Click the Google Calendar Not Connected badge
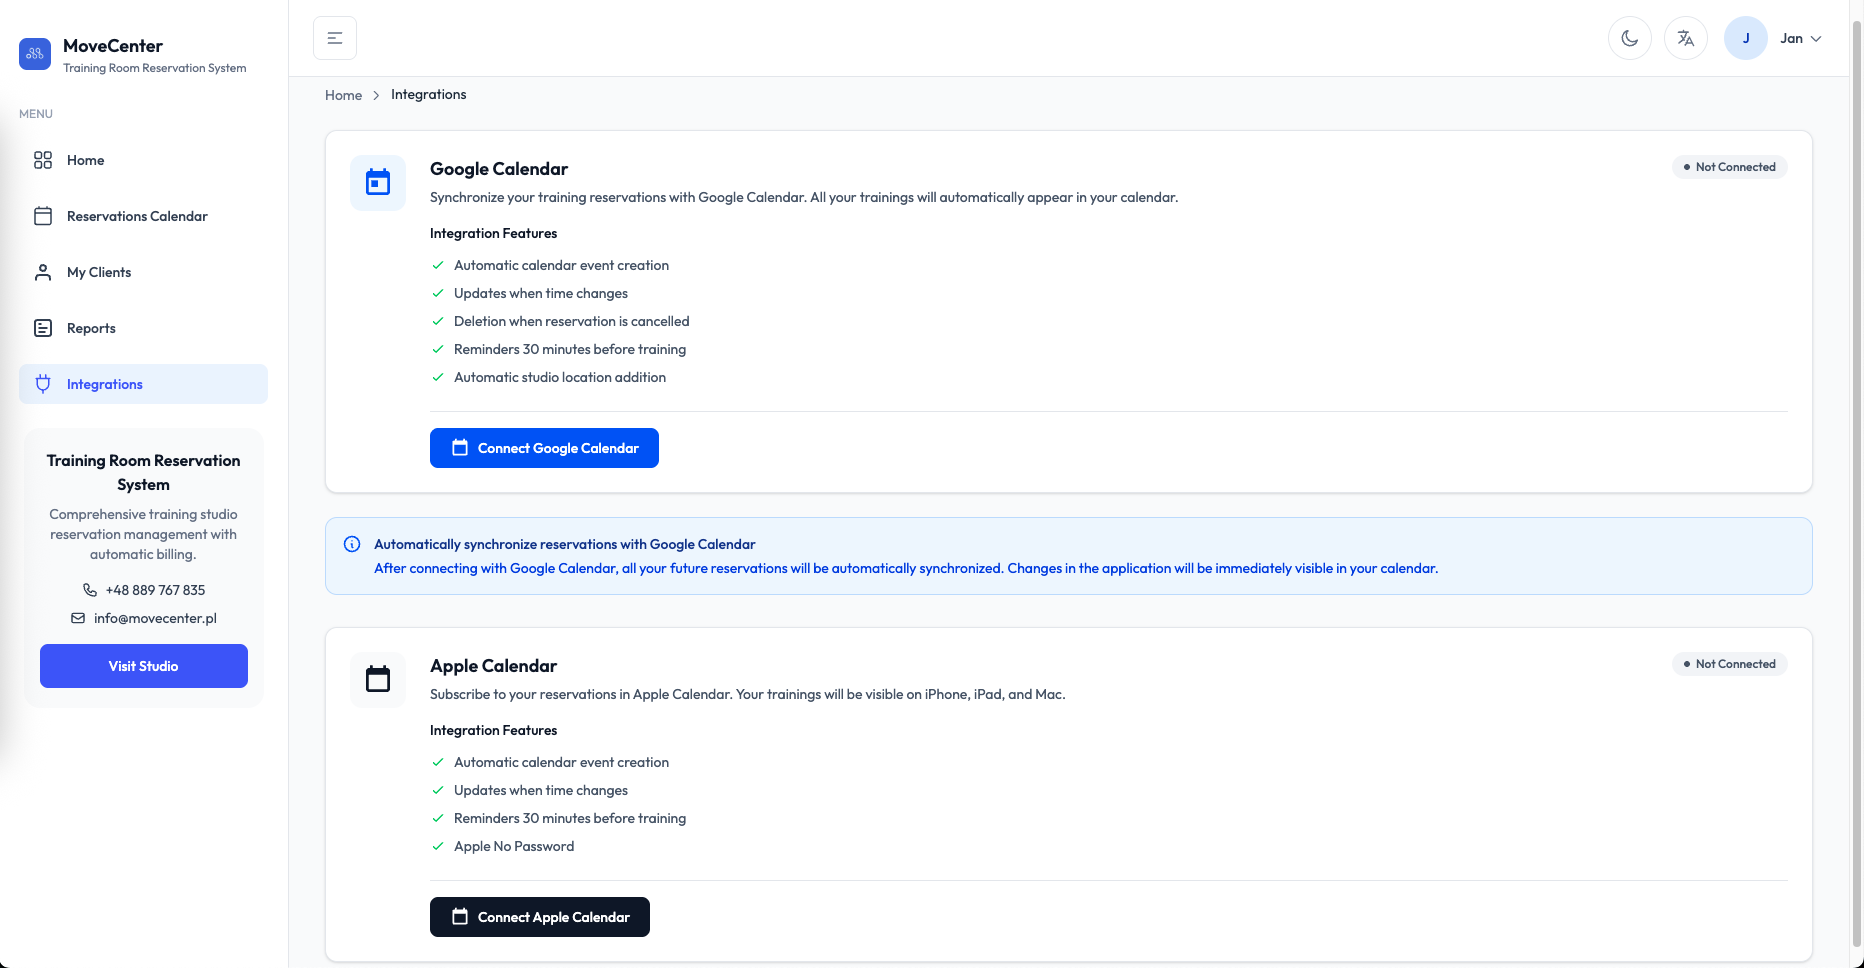The width and height of the screenshot is (1864, 968). 1729,167
